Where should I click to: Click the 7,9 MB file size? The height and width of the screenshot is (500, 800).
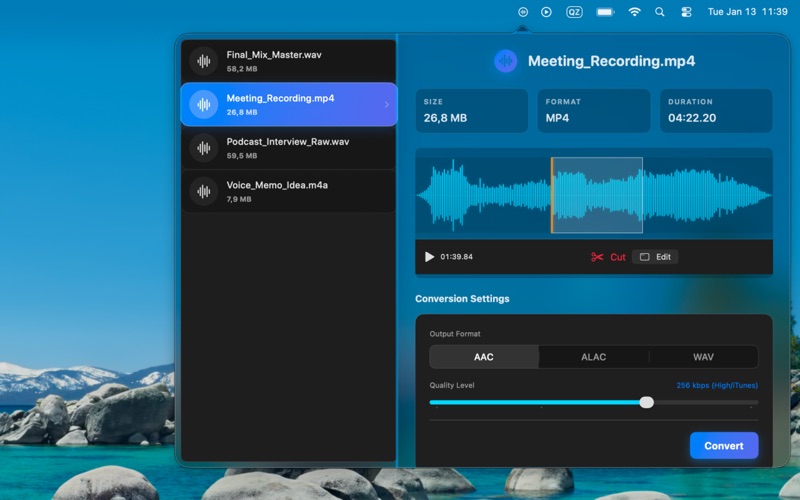pyautogui.click(x=239, y=199)
